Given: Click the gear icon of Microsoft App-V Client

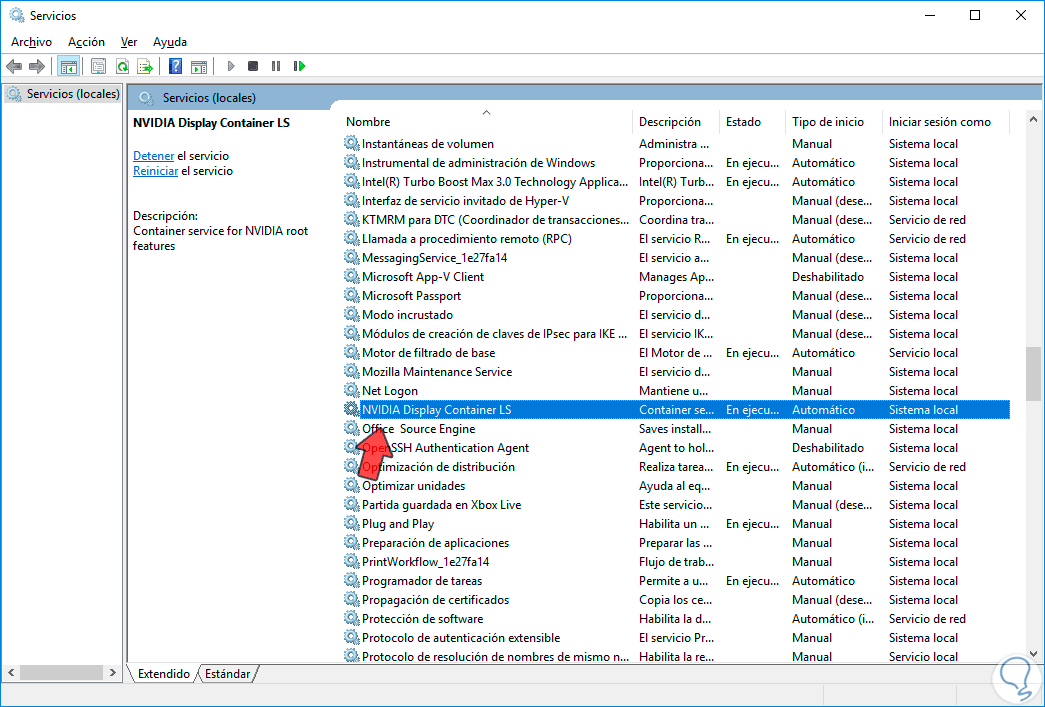Looking at the screenshot, I should [351, 276].
